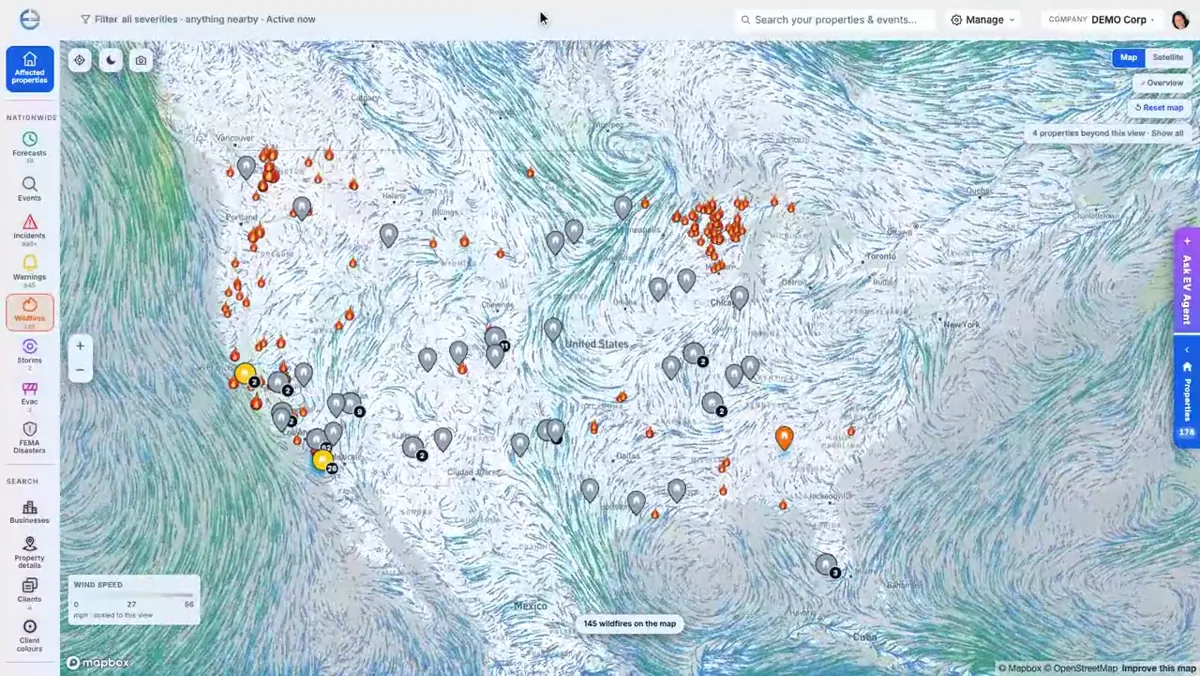This screenshot has height=676, width=1200.
Task: Open FEMA Disasters section
Action: click(30, 438)
